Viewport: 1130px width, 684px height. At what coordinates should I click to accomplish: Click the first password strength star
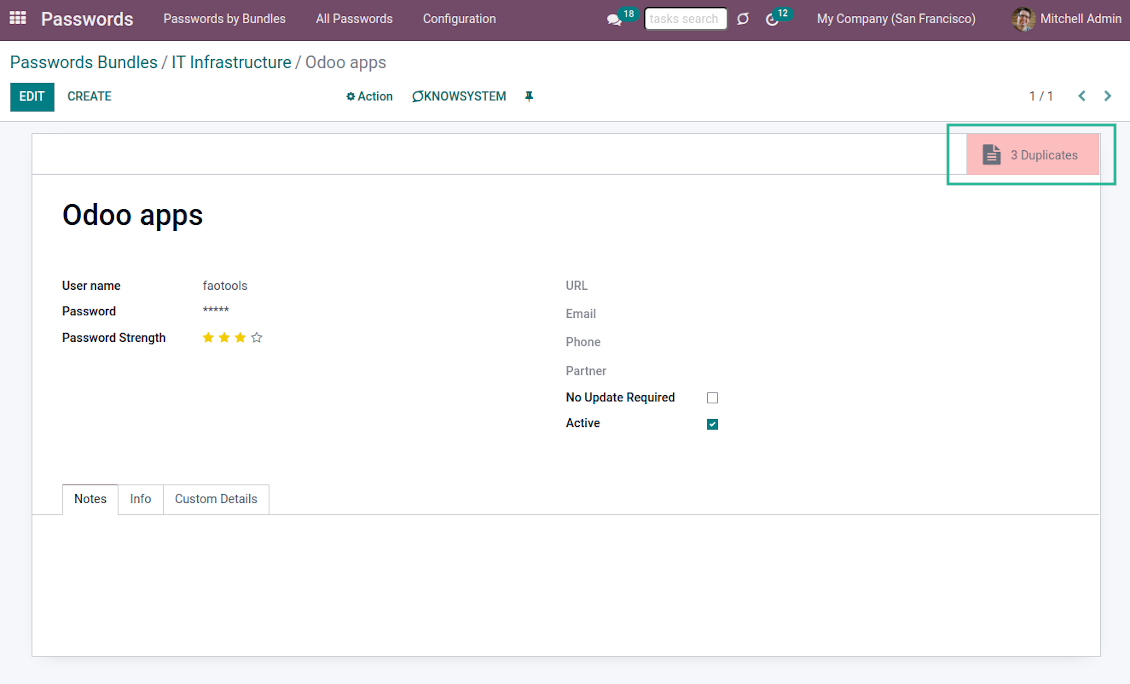click(x=208, y=337)
